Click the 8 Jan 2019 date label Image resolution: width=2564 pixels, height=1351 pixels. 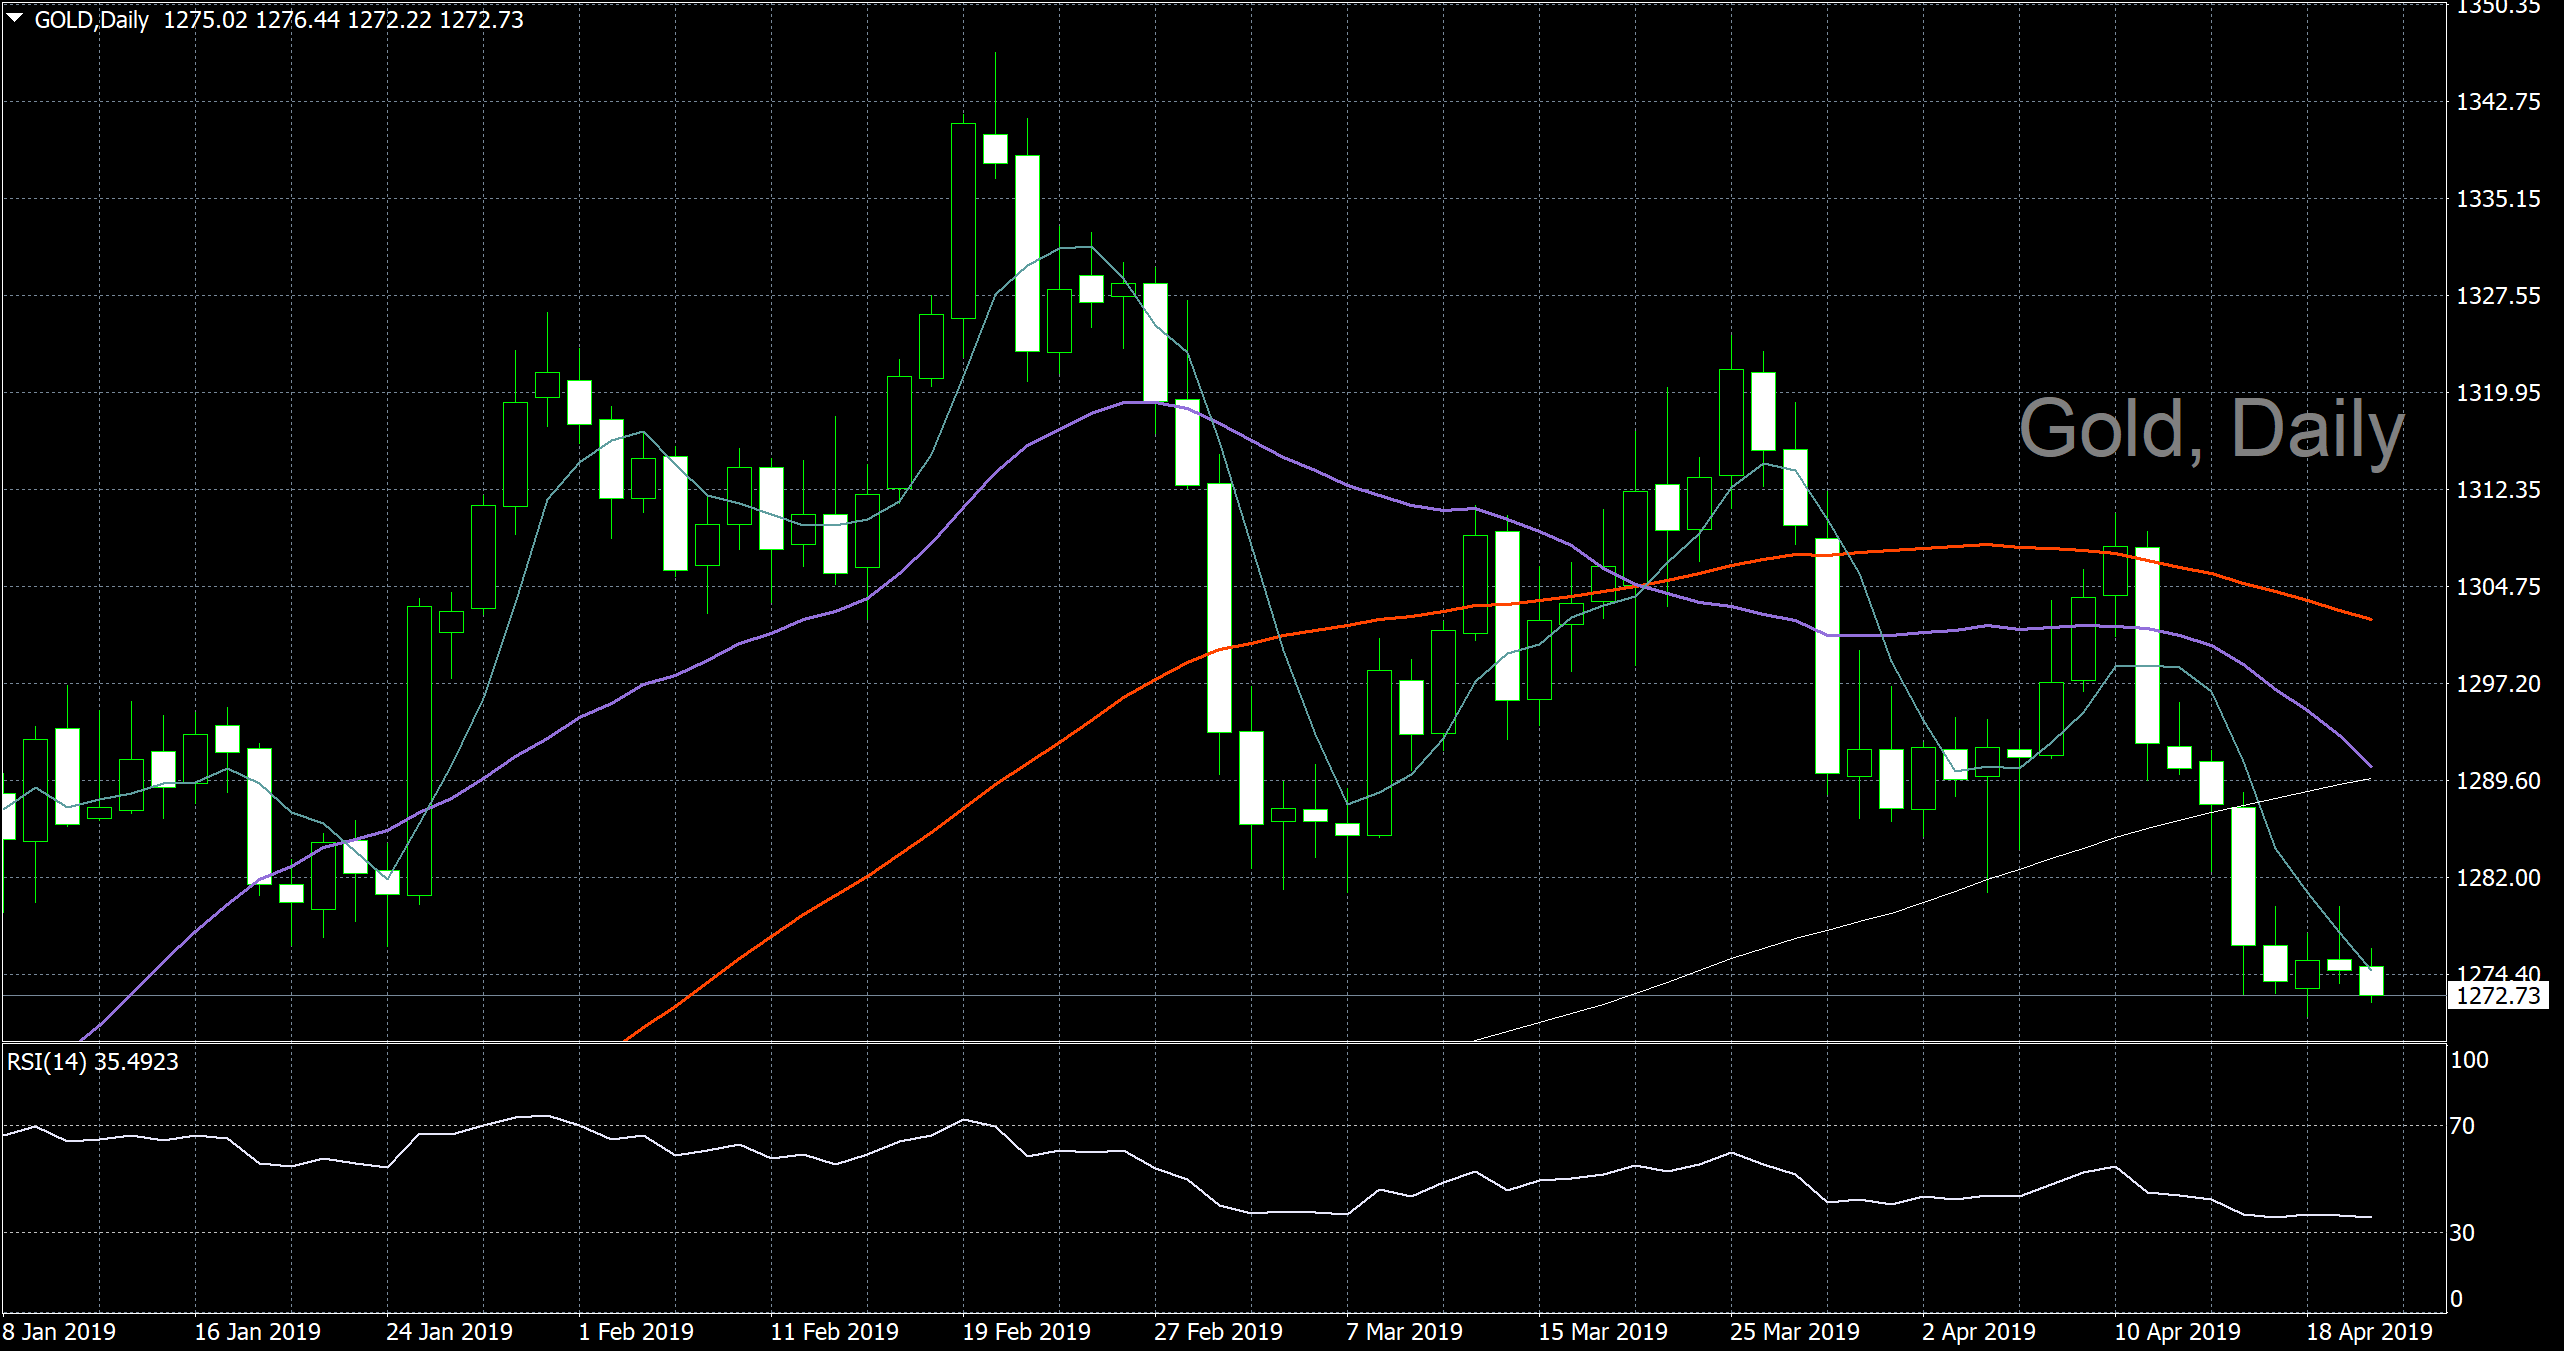pos(59,1332)
